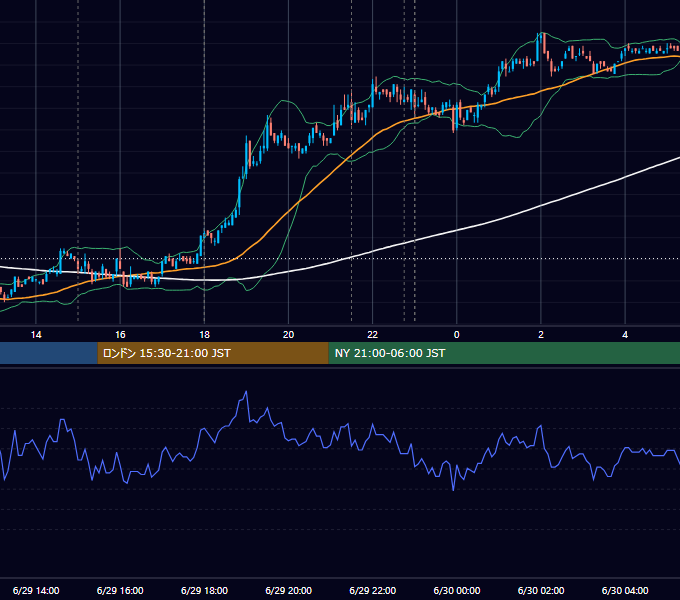Click the 18 hour label on price chart axis
The height and width of the screenshot is (600, 680).
(204, 335)
